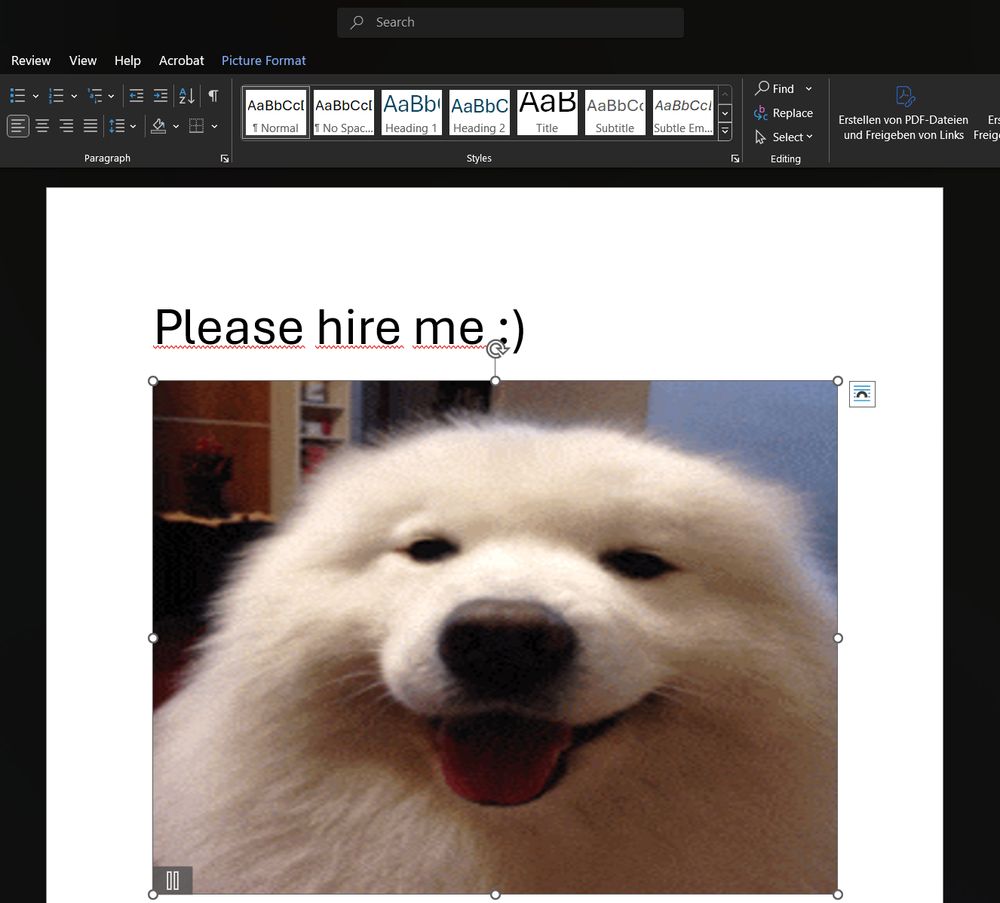1000x903 pixels.
Task: Expand the styles gallery
Action: pyautogui.click(x=725, y=131)
